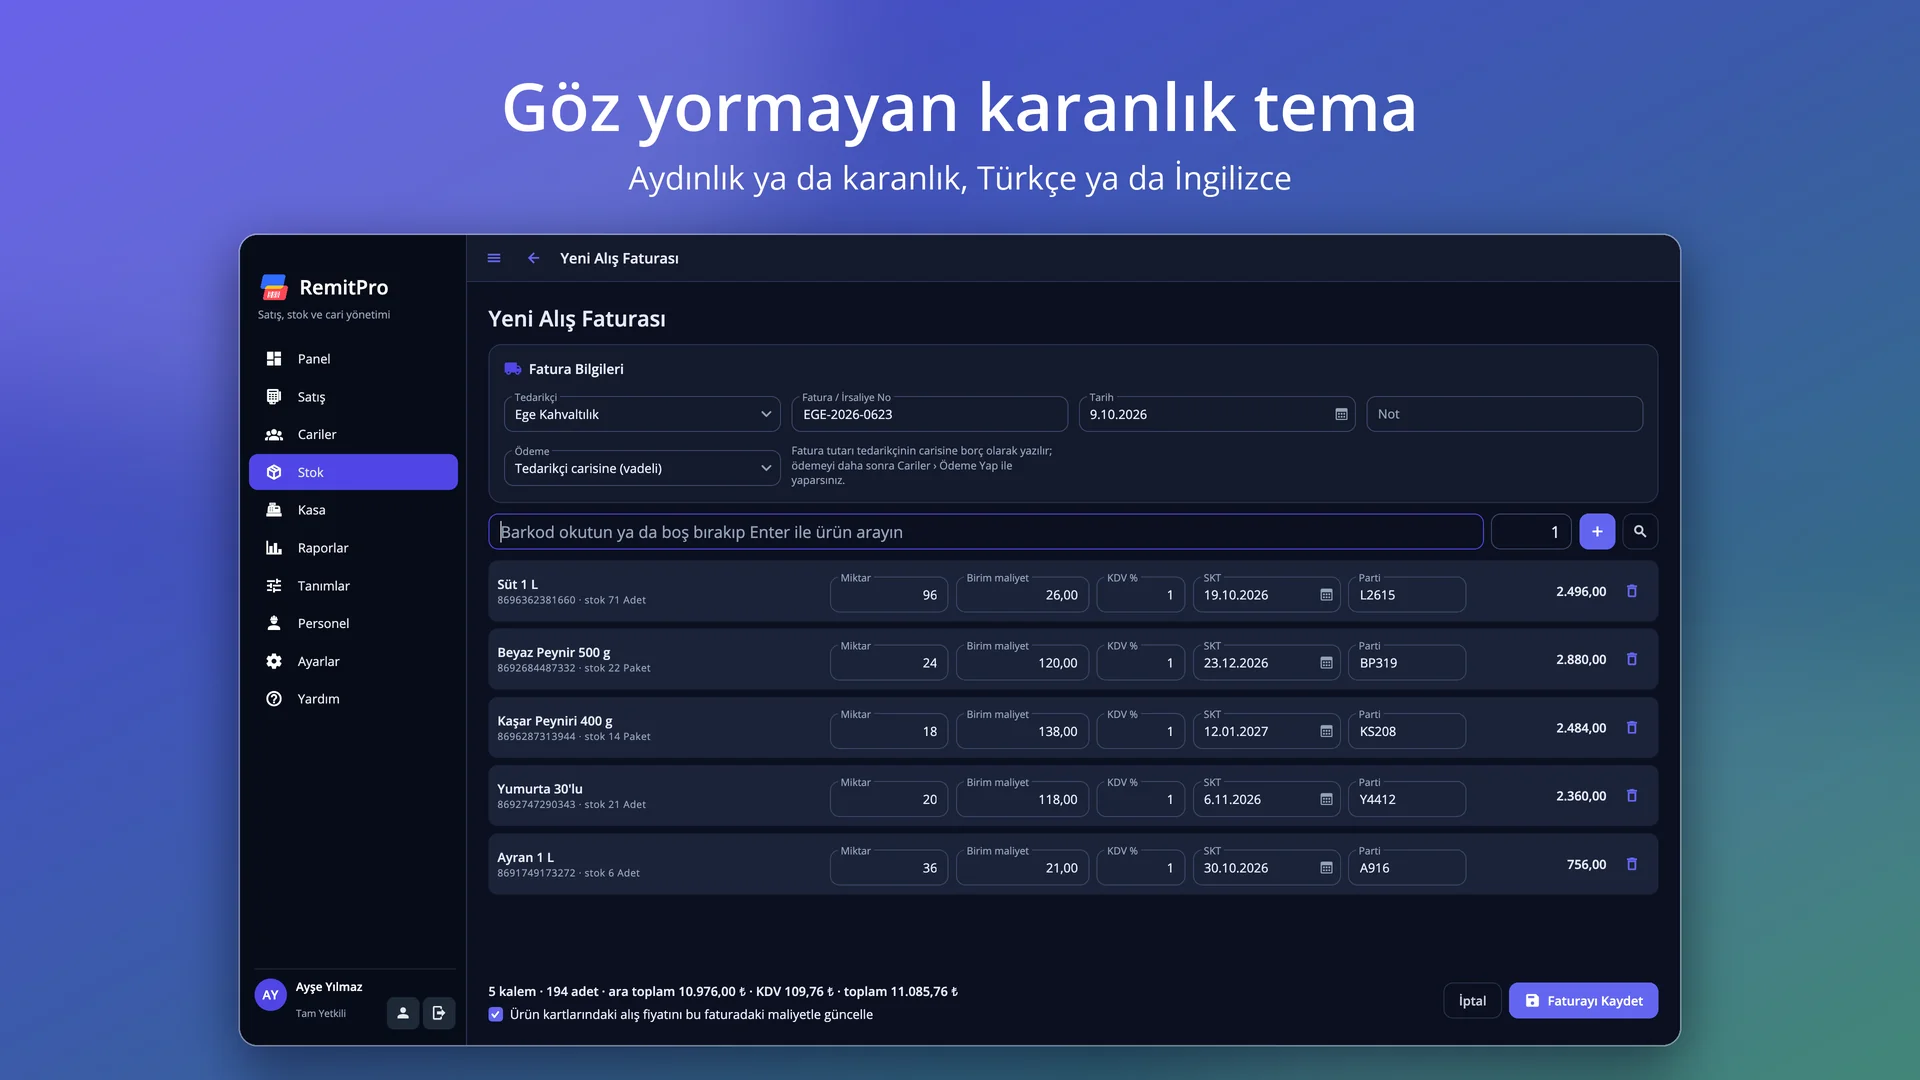Image resolution: width=1920 pixels, height=1080 pixels.
Task: Delete the Yumurta 30'lu row
Action: [x=1632, y=796]
